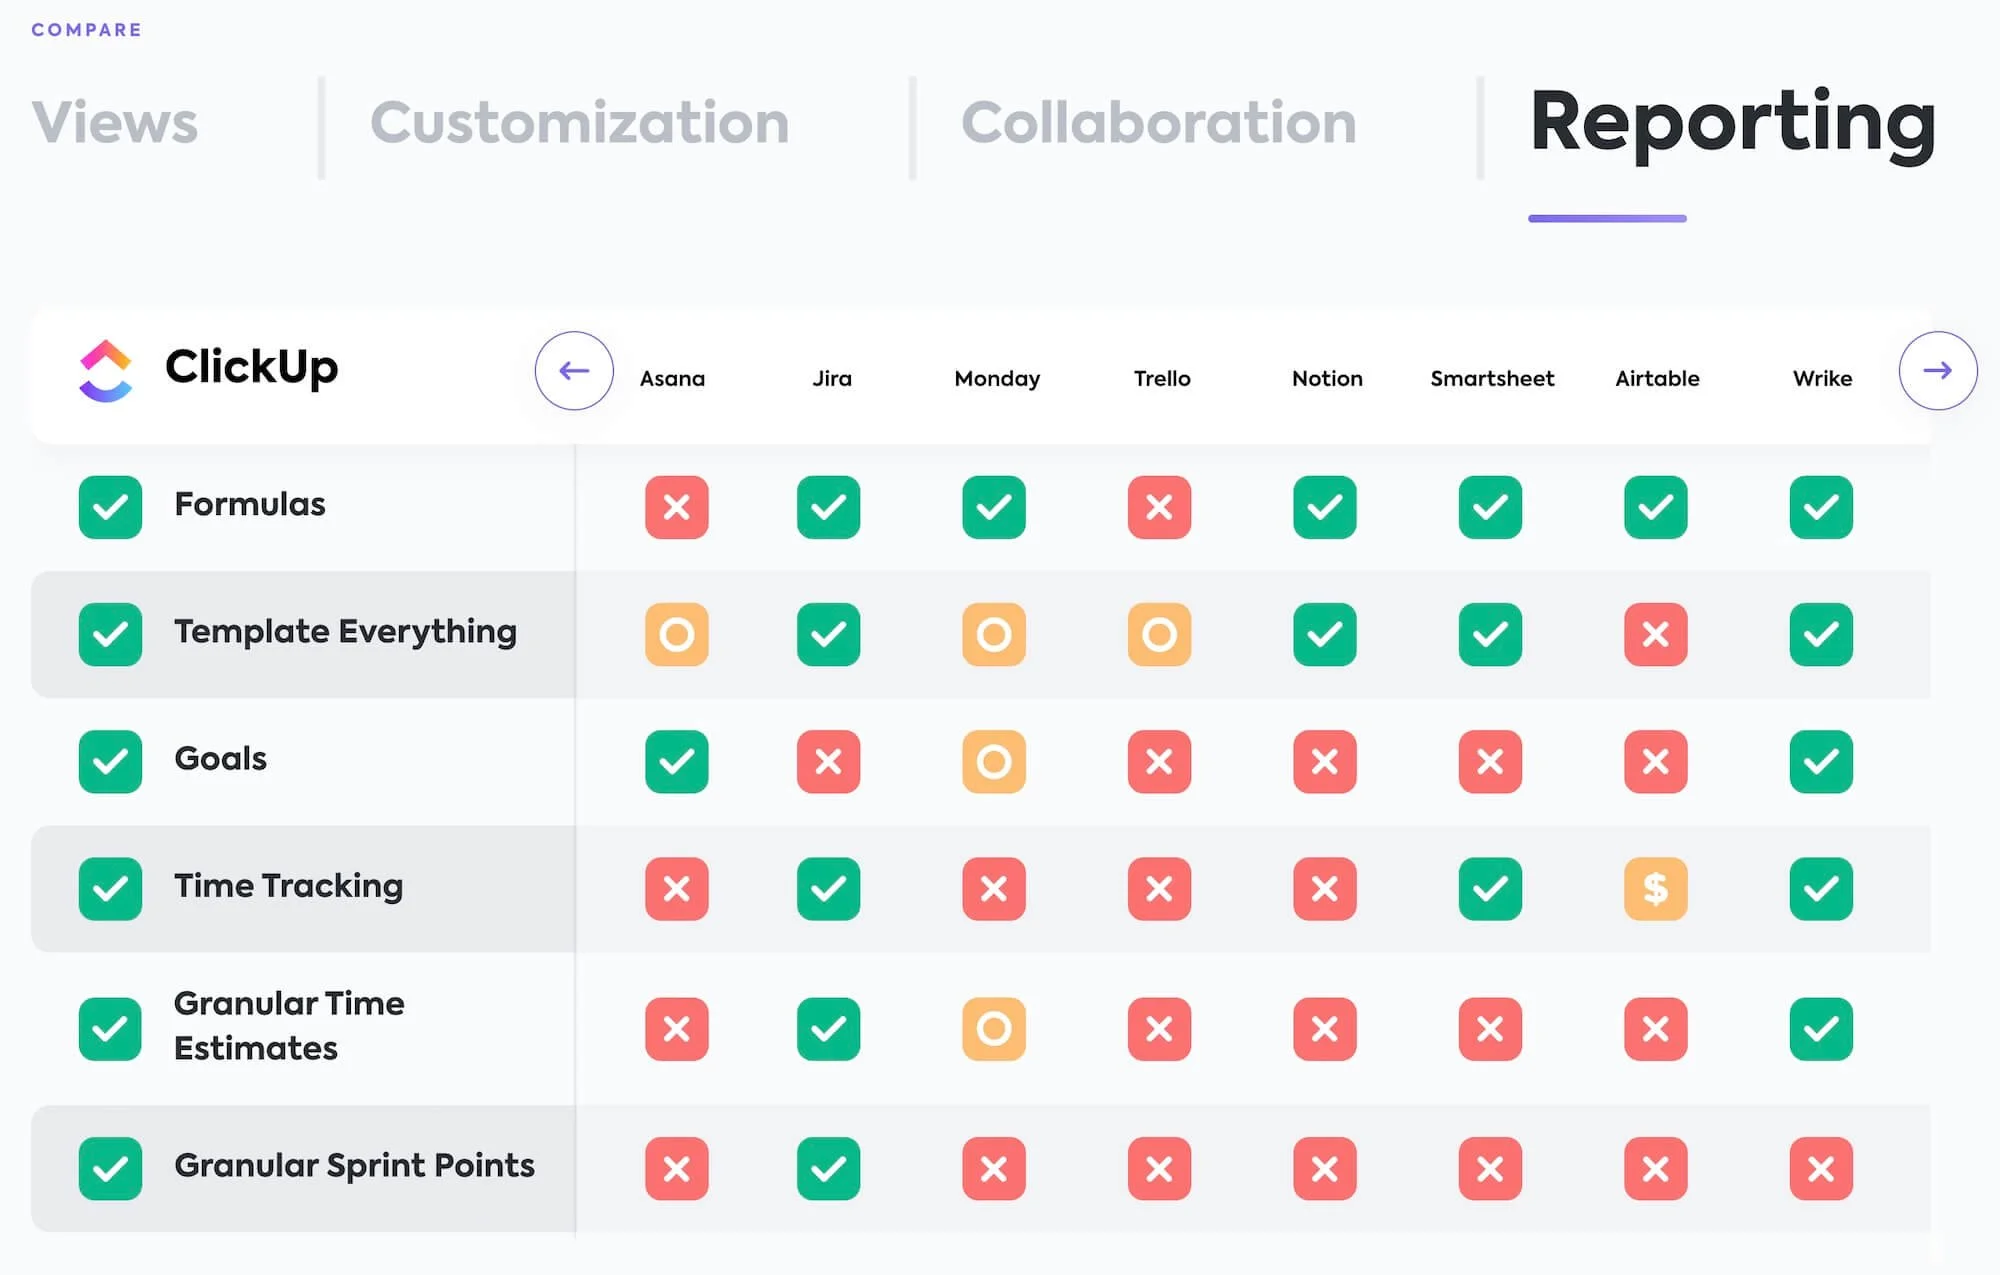
Task: Click ClickUp's green checkbox beside Formulas
Action: pos(110,507)
